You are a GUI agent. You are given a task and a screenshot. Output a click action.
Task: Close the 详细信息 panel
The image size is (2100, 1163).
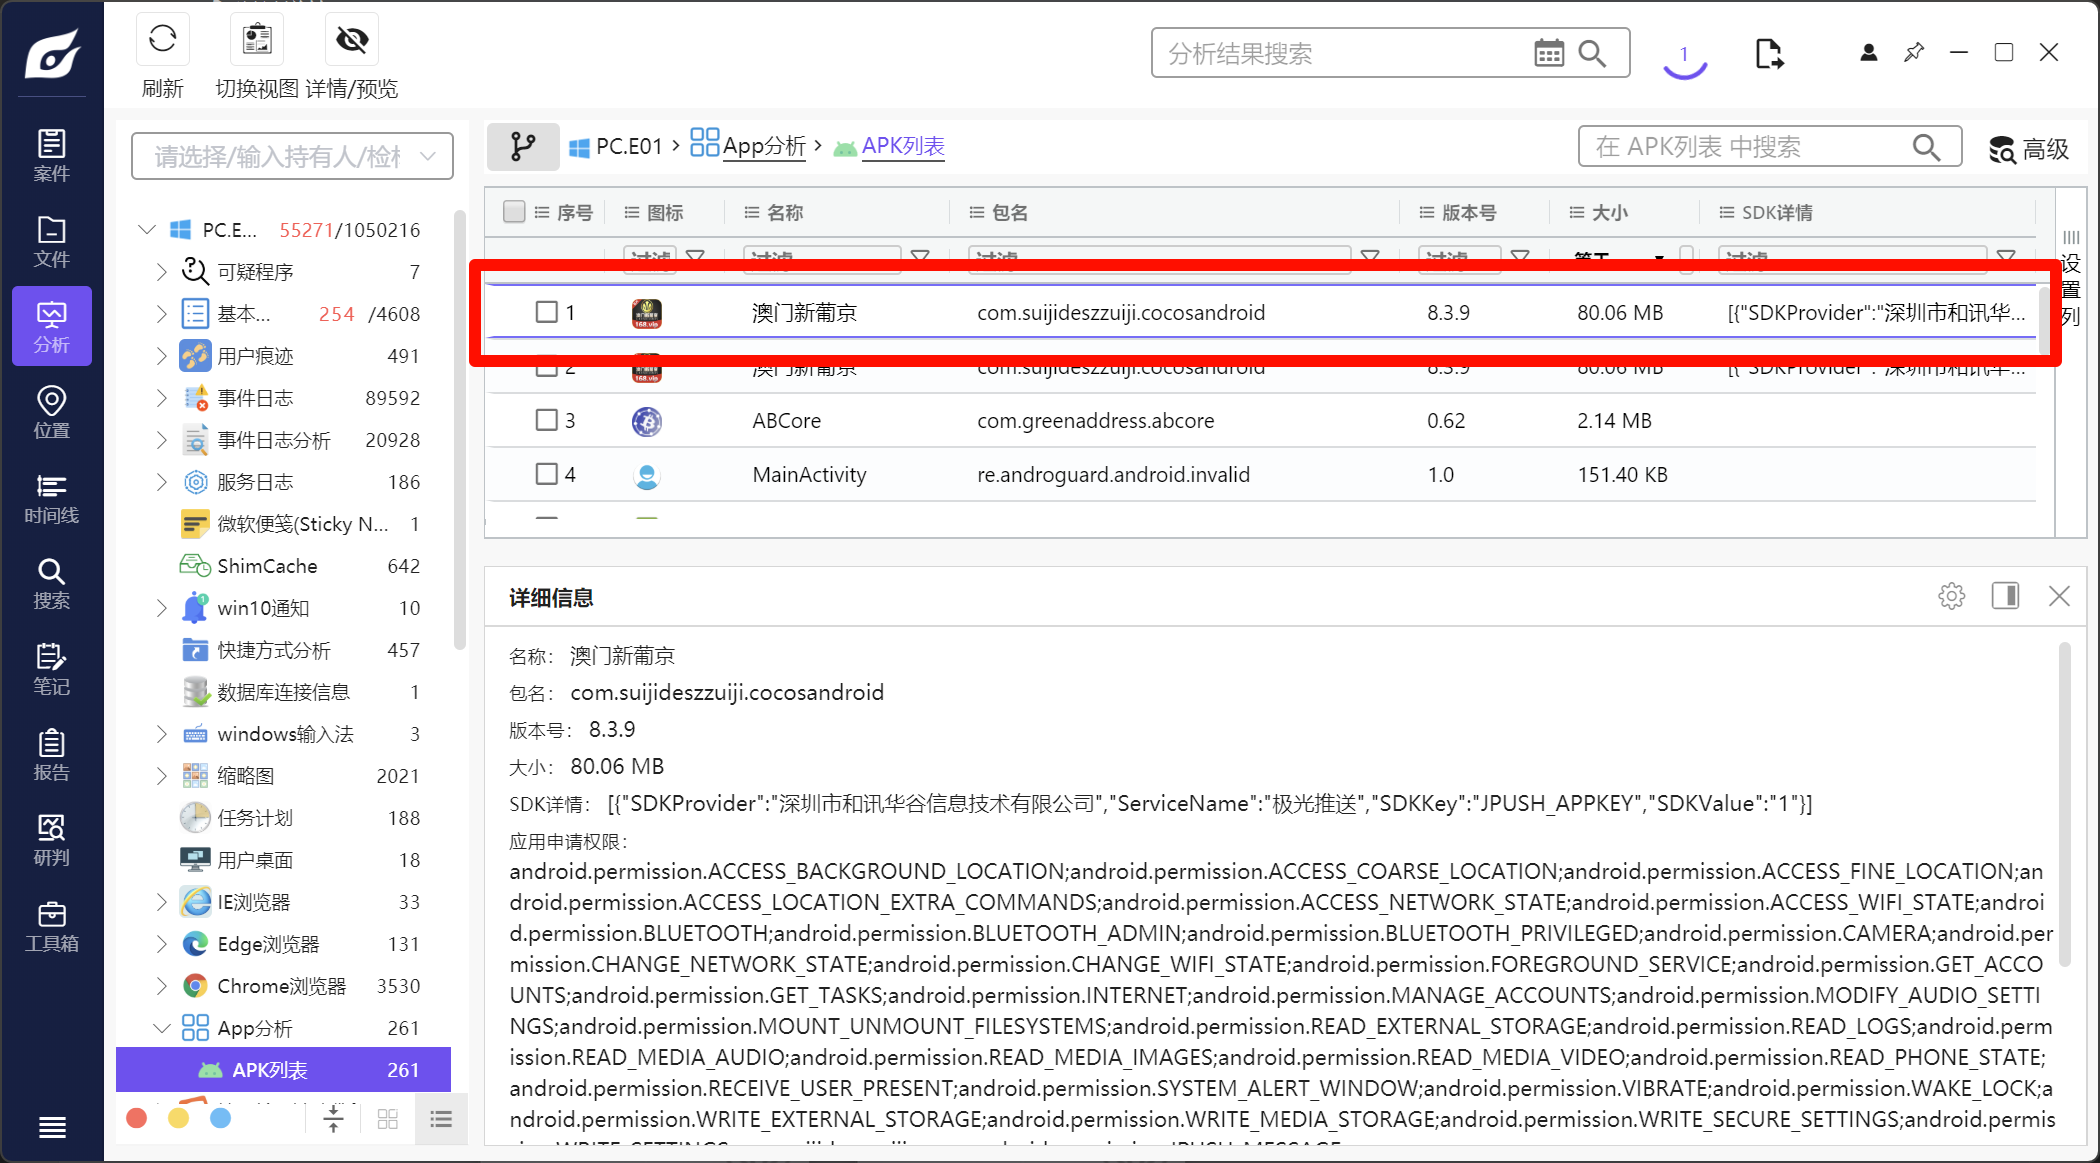pos(2059,597)
